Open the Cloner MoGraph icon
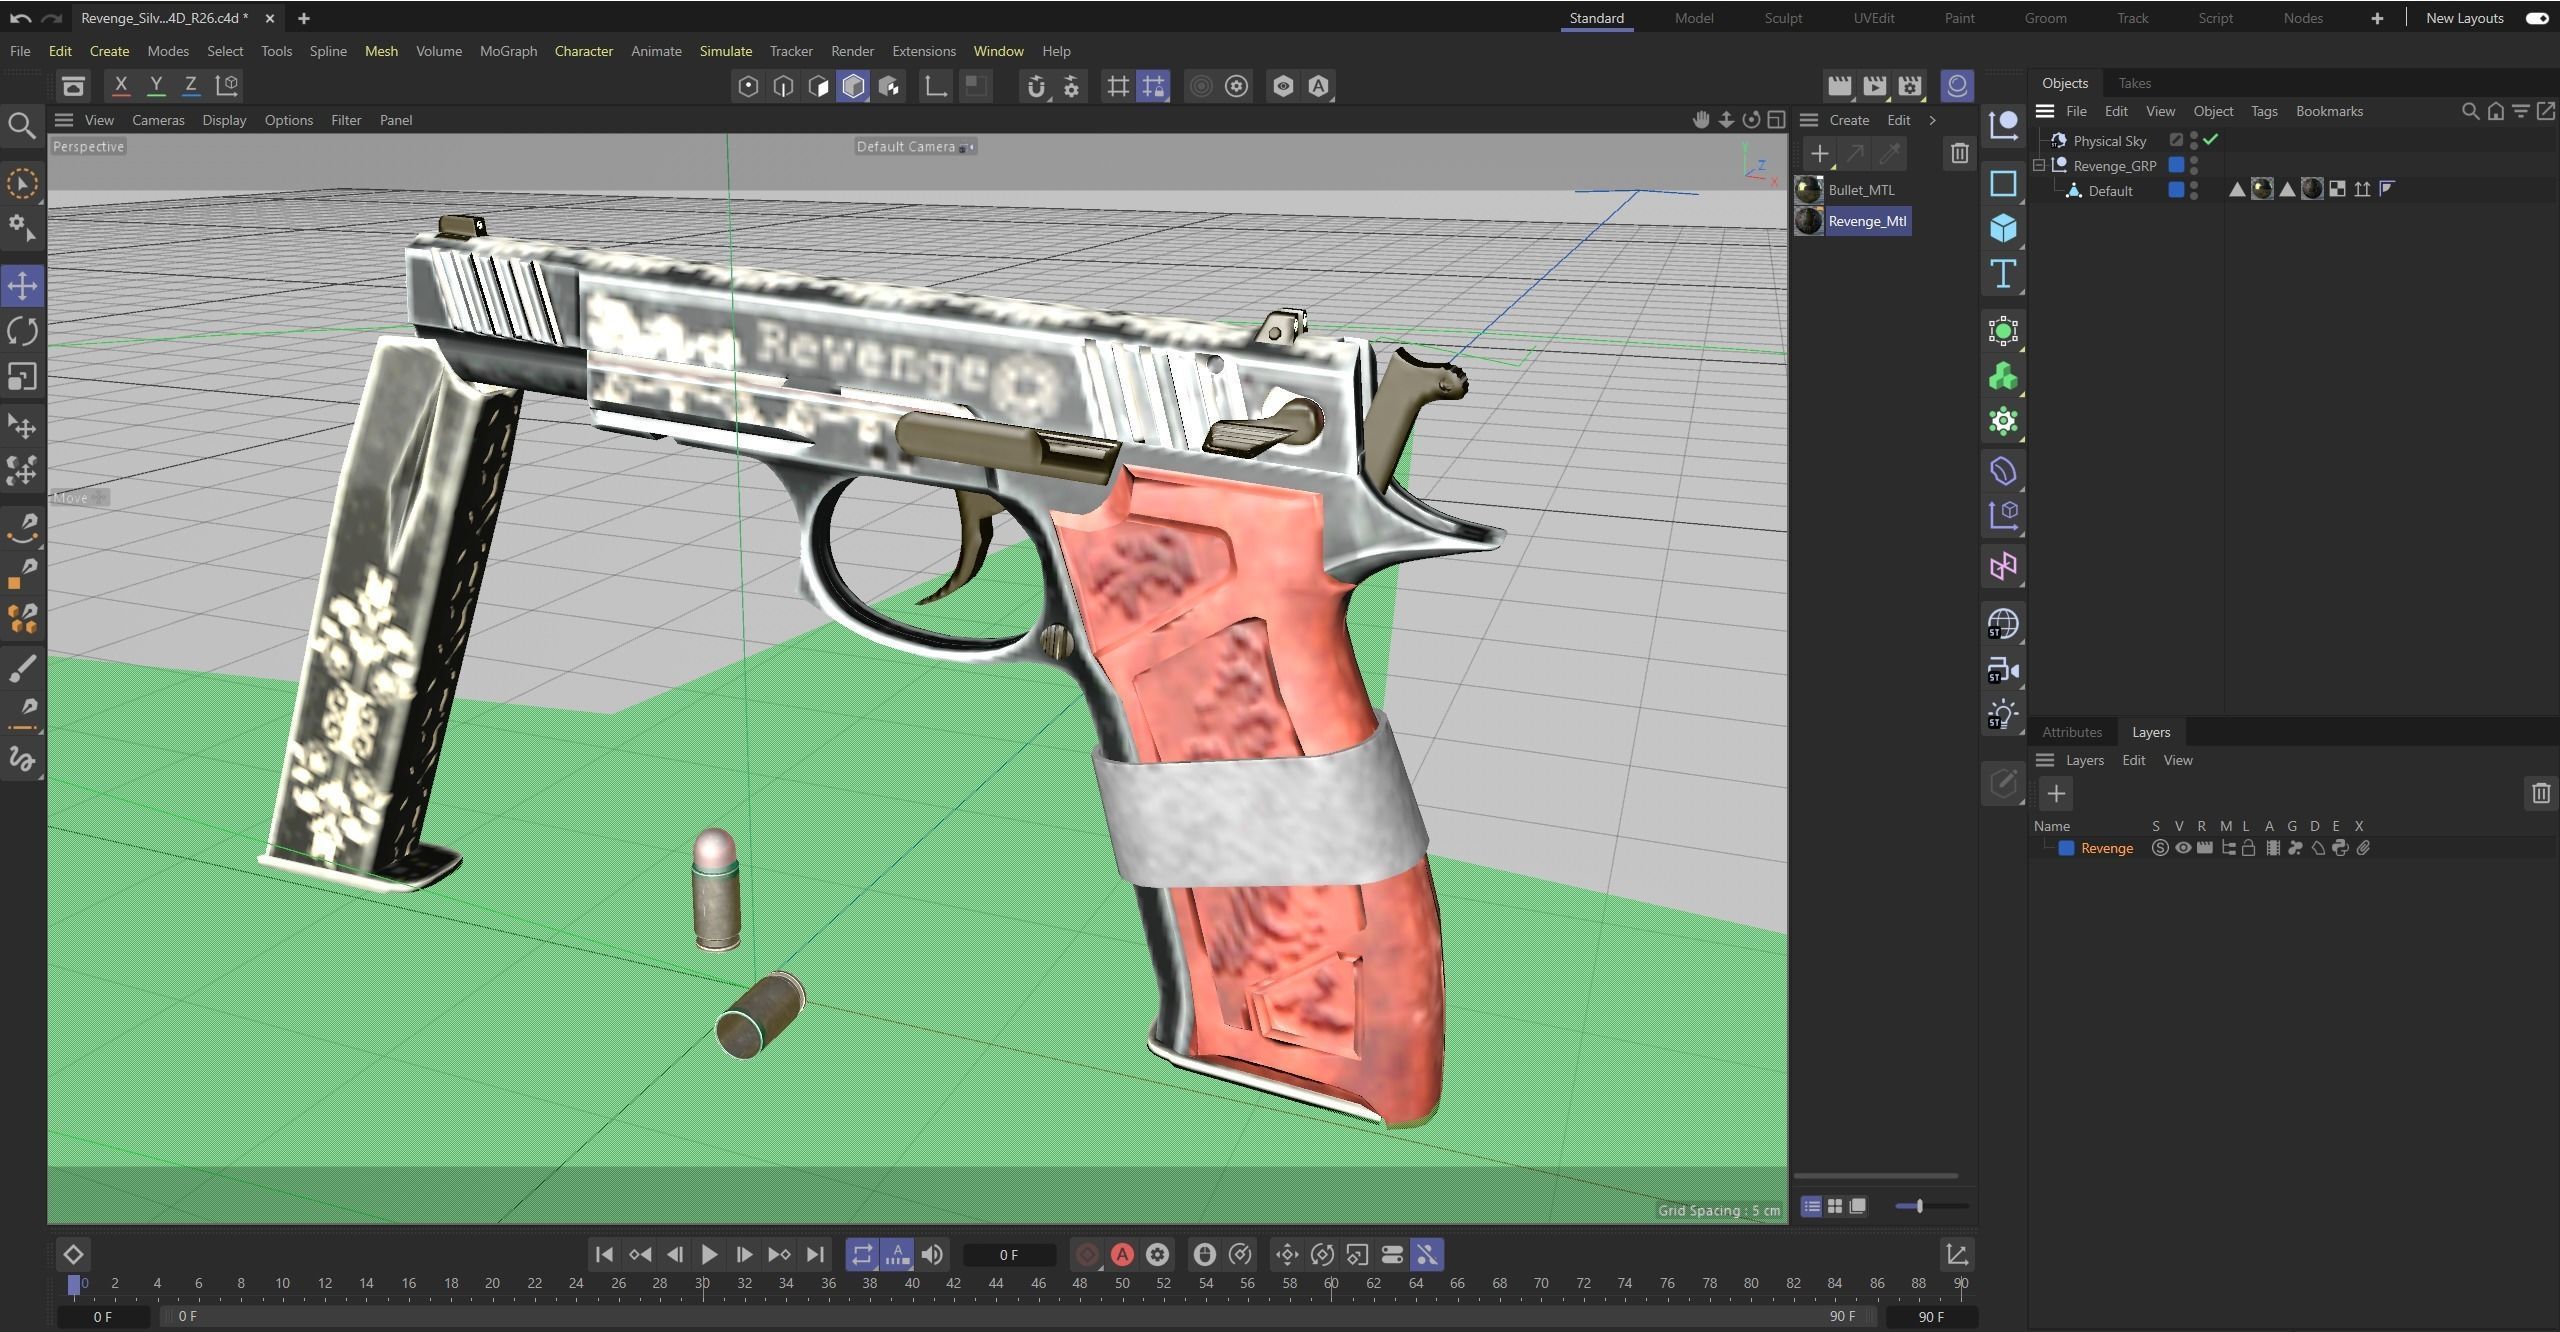Image resolution: width=2560 pixels, height=1332 pixels. tap(2003, 377)
